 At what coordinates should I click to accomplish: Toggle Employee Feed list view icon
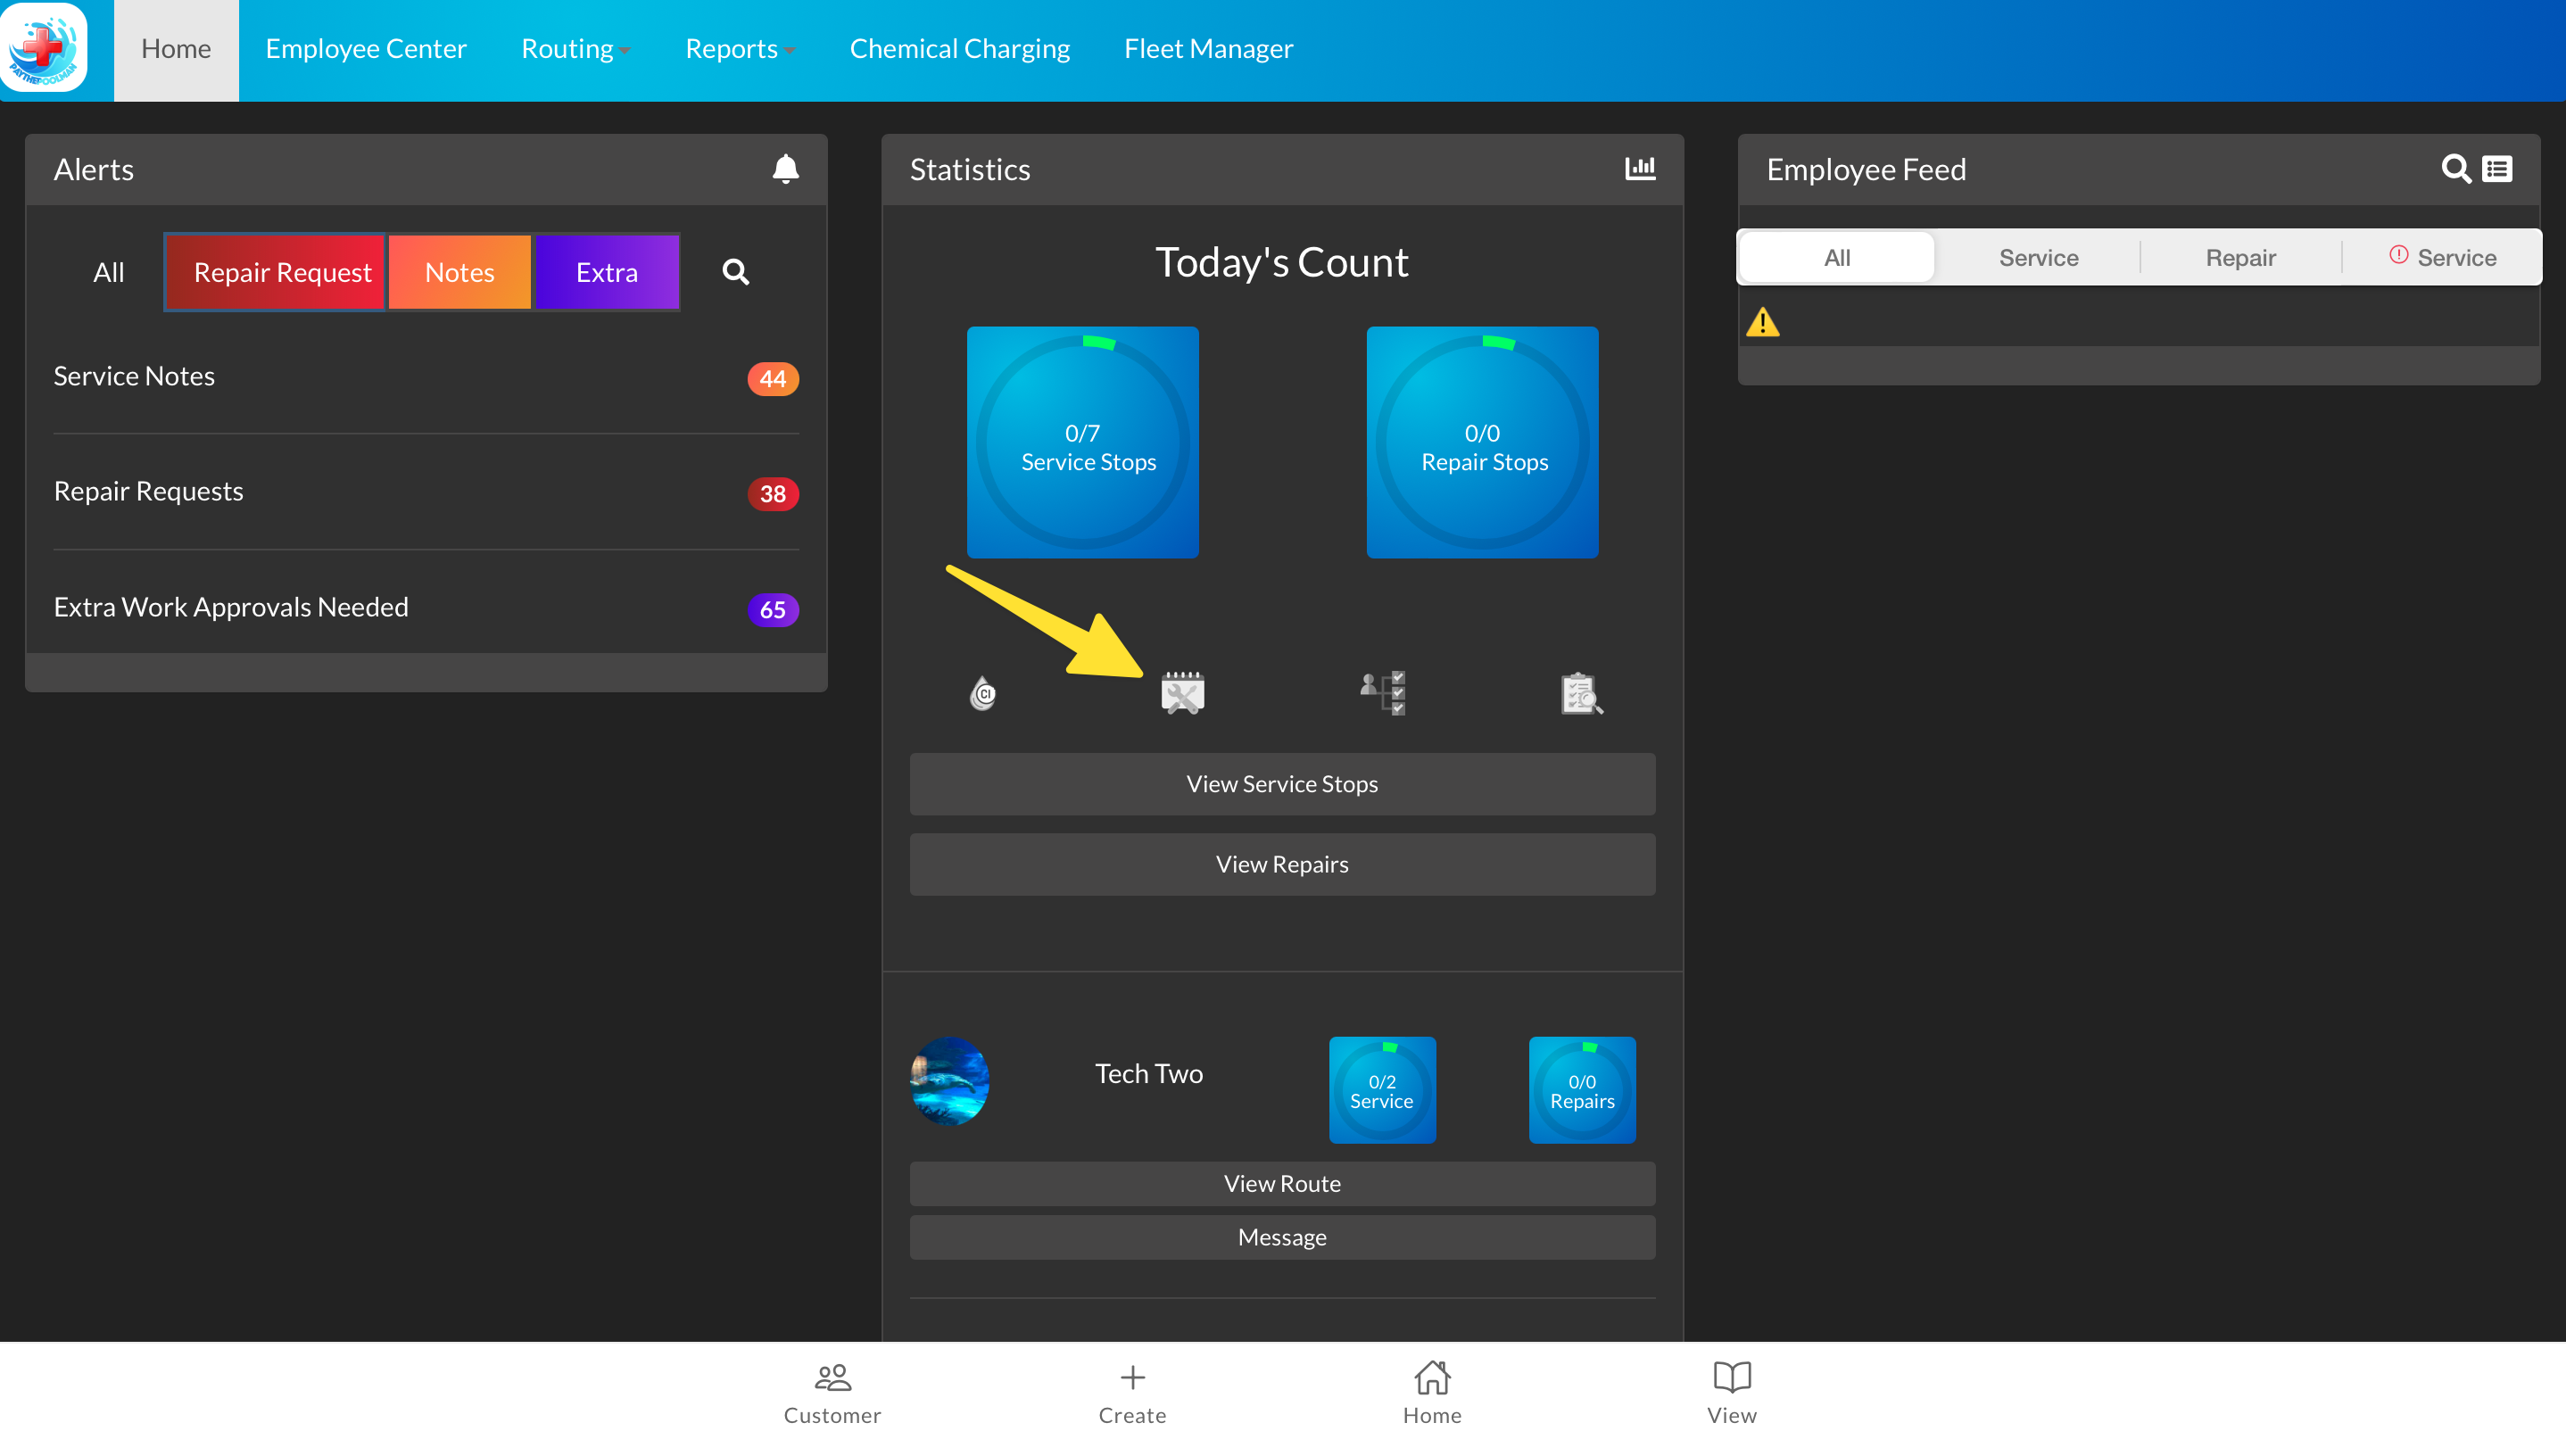[x=2497, y=169]
